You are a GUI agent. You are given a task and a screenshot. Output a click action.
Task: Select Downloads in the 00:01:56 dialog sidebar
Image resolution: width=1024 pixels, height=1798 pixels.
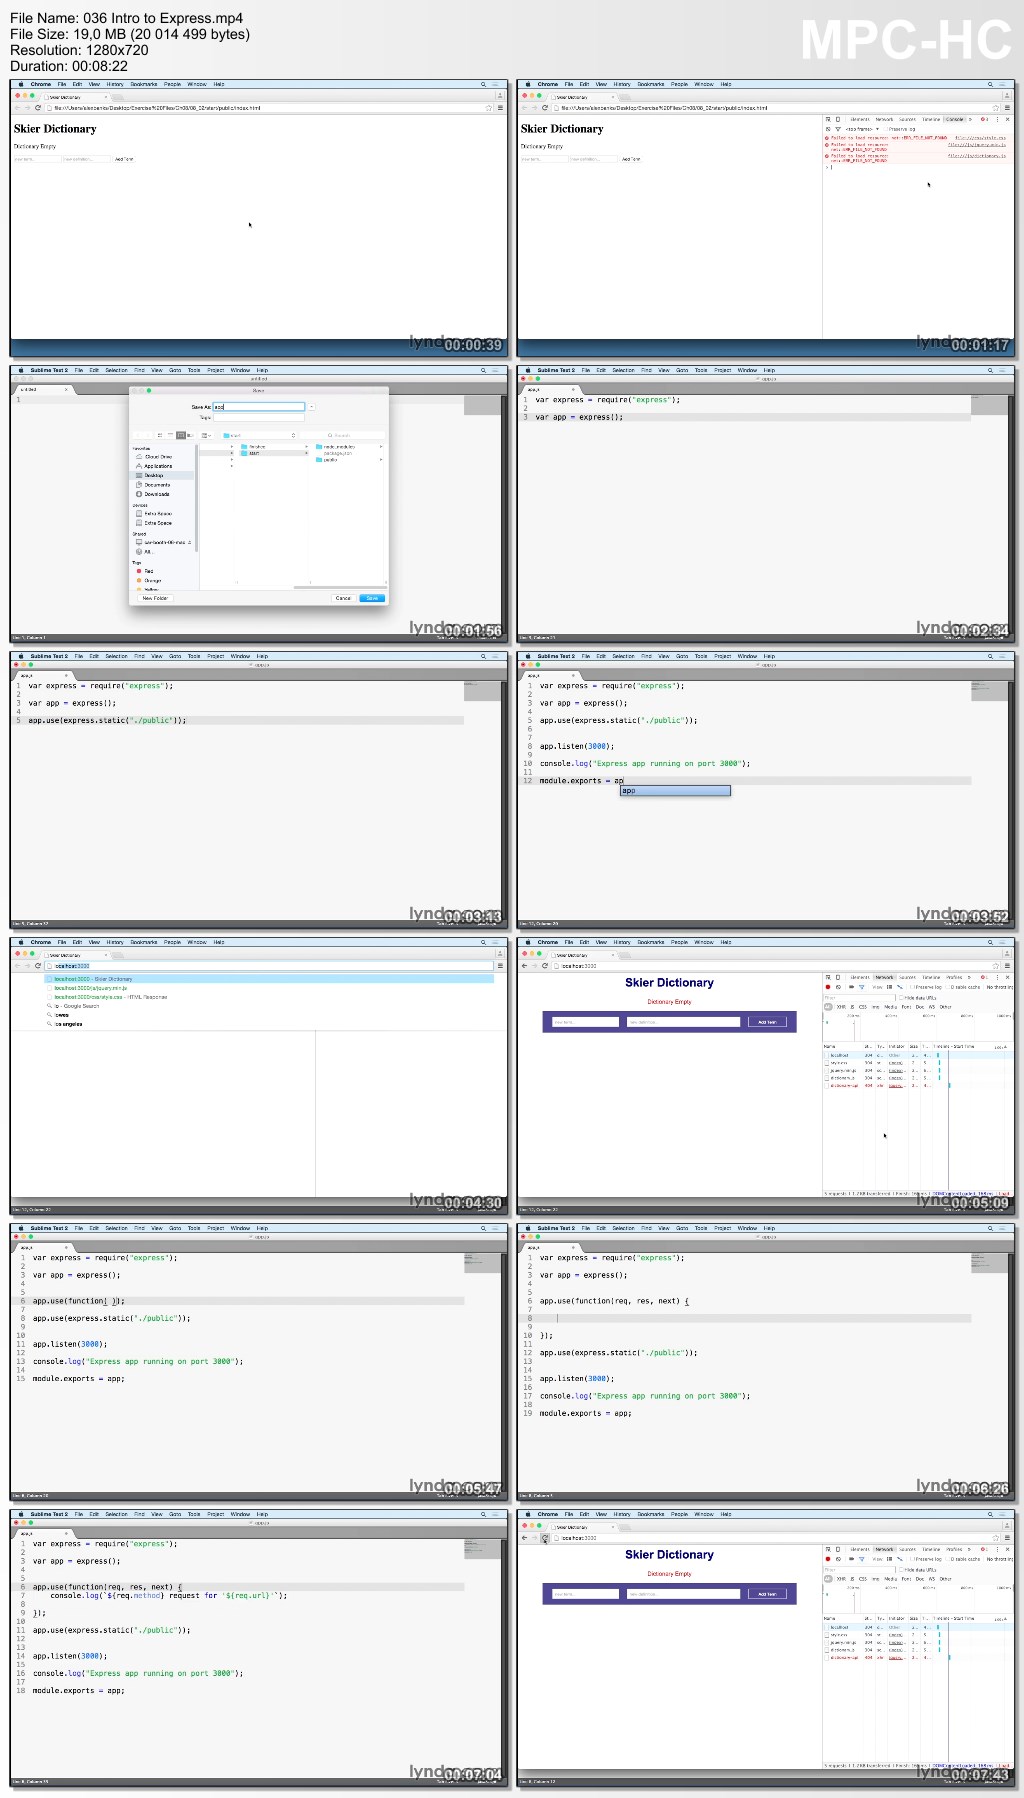157,494
